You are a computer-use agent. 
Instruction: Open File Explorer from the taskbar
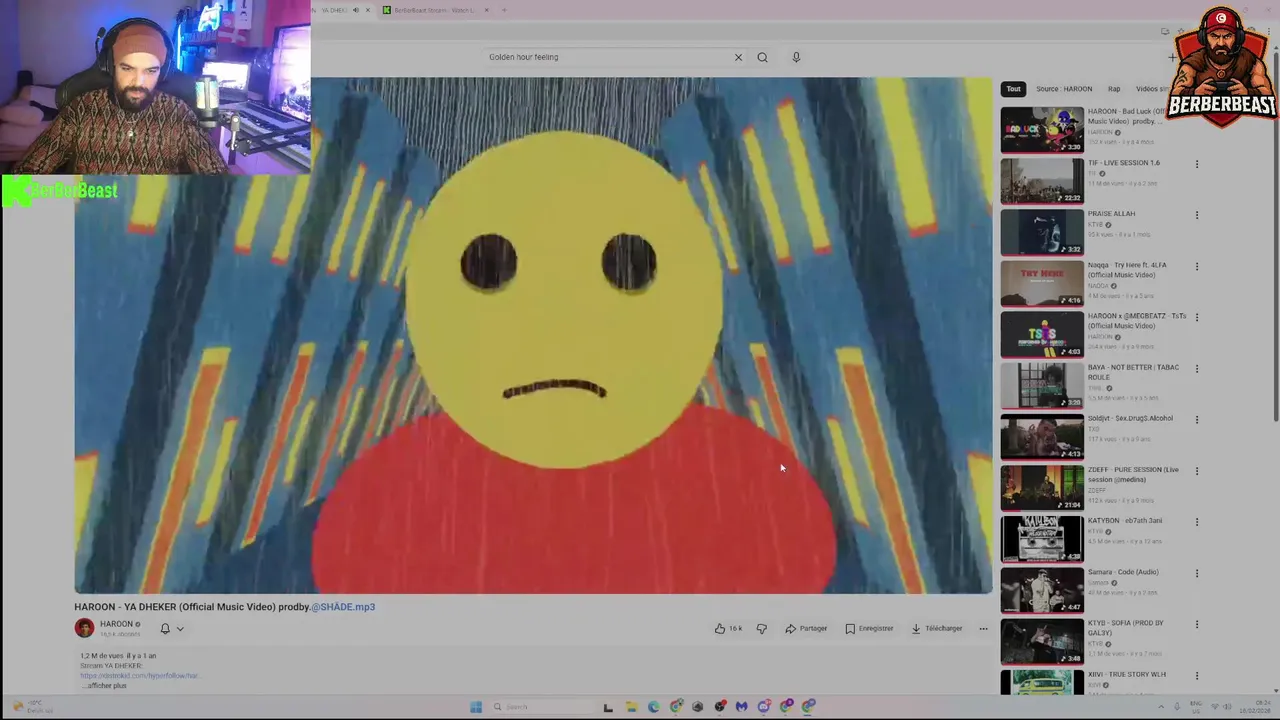click(631, 707)
